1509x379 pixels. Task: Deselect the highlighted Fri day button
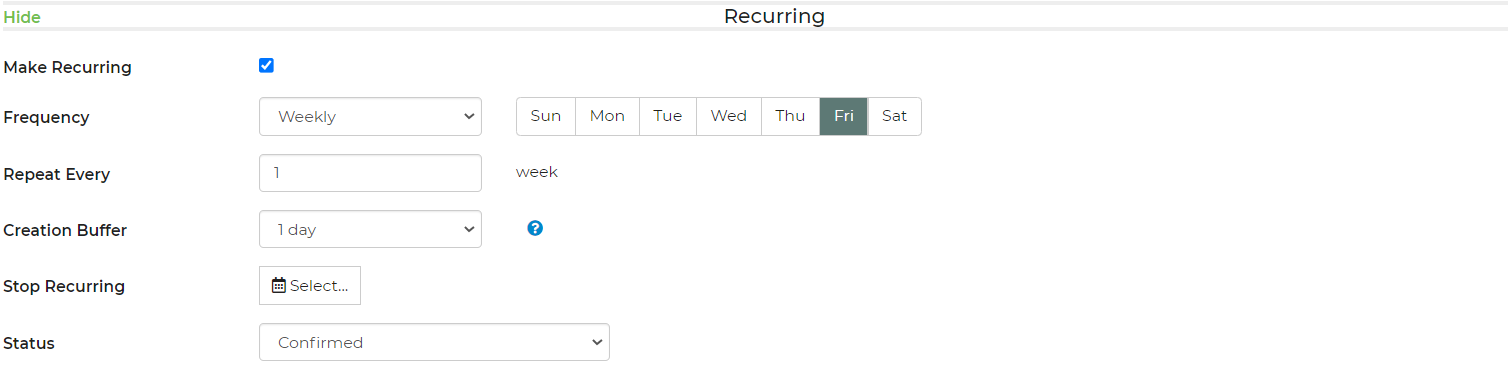[x=844, y=116]
